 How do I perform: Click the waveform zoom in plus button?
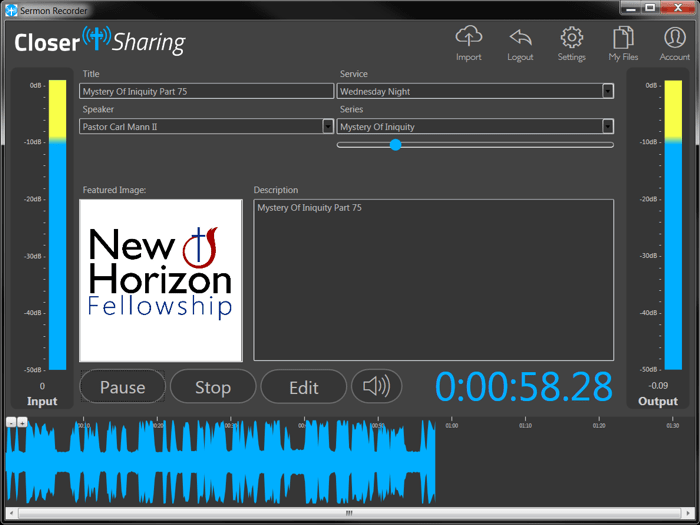point(22,422)
